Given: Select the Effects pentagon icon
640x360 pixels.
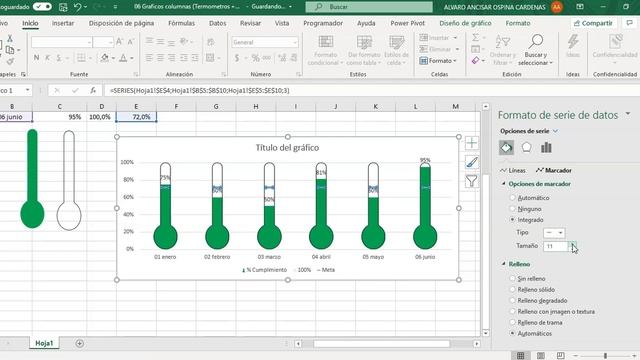Looking at the screenshot, I should (526, 147).
